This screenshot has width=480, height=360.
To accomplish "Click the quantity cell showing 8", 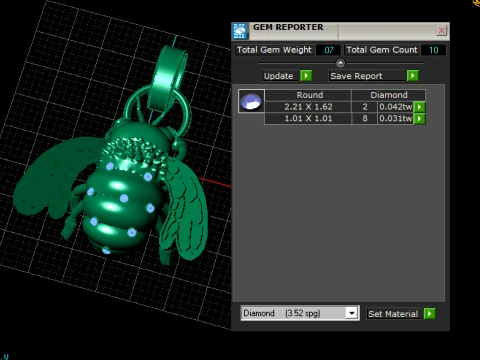I will point(365,119).
